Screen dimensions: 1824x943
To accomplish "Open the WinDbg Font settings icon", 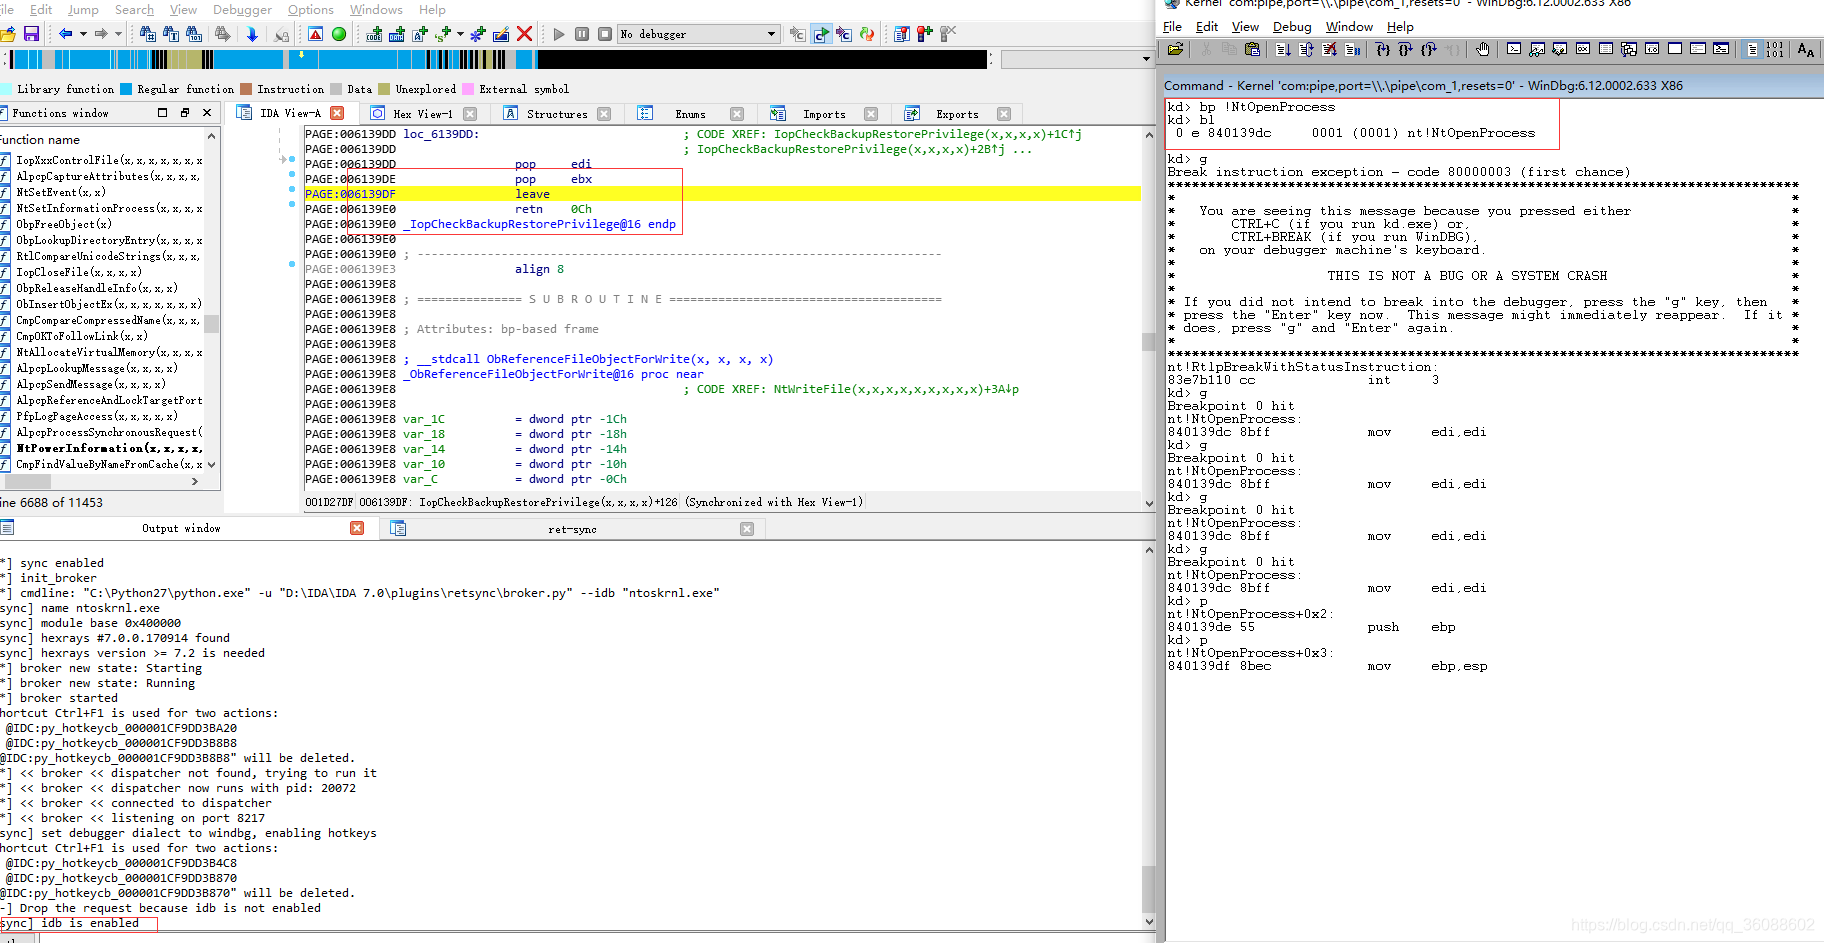I will coord(1805,49).
